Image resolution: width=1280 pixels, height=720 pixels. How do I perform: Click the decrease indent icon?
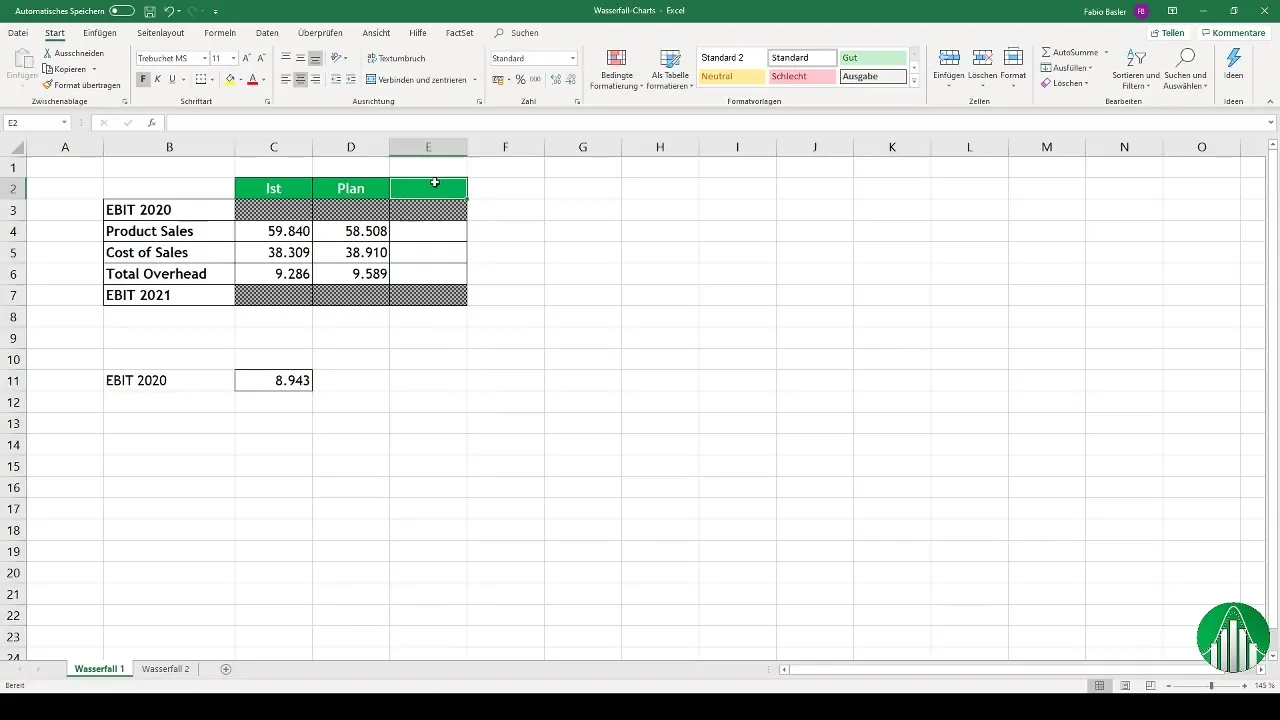(x=335, y=79)
